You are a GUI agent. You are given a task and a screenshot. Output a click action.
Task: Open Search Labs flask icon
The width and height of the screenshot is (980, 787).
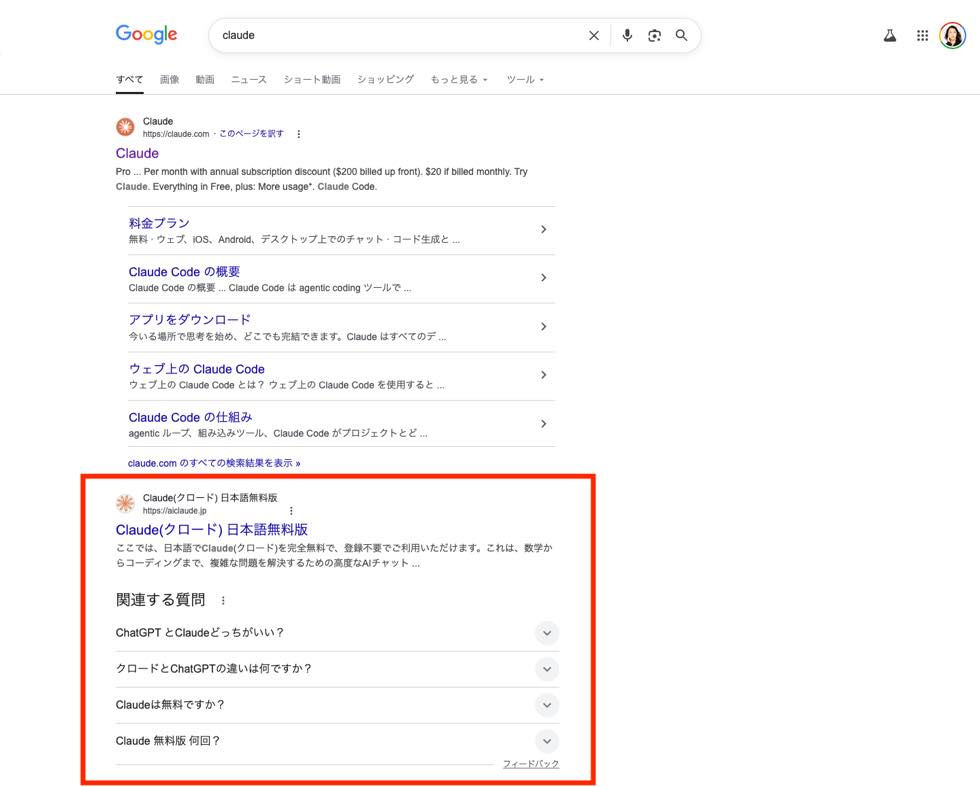(890, 36)
